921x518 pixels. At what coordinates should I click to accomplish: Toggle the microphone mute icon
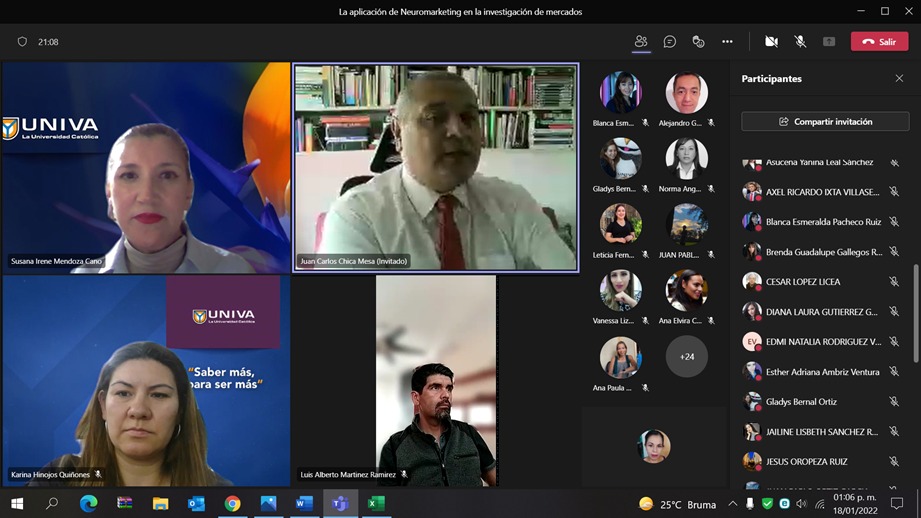pyautogui.click(x=800, y=42)
